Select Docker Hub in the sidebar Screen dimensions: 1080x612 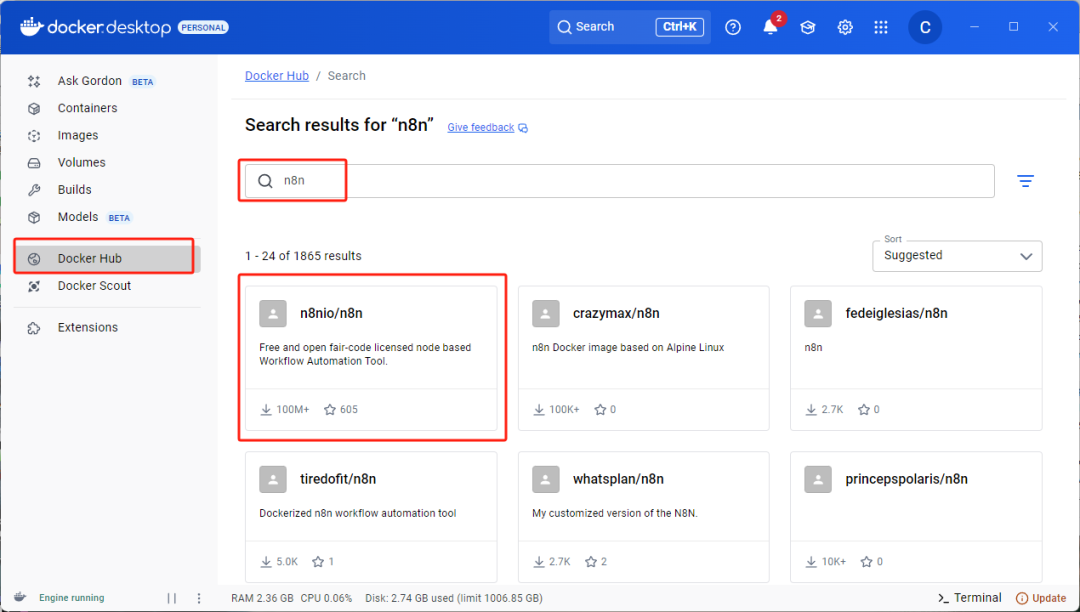point(107,258)
